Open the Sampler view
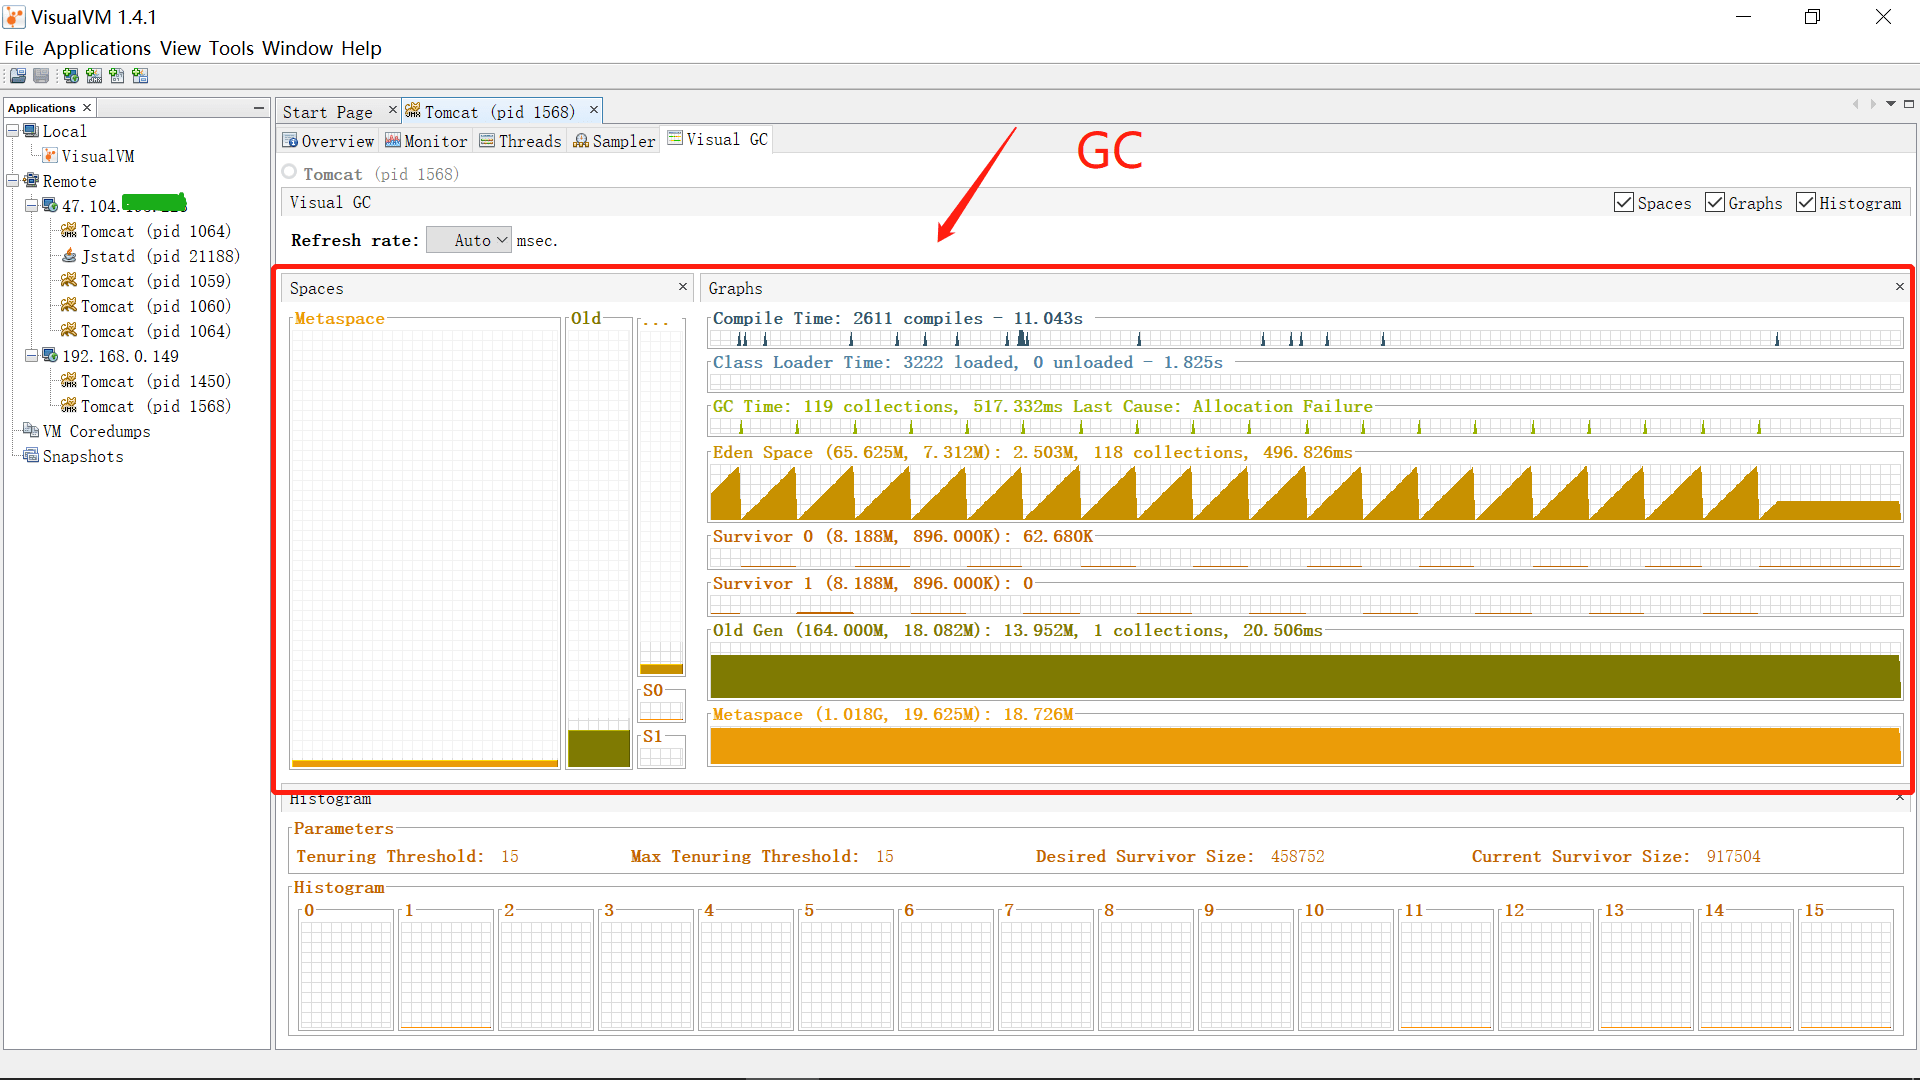The image size is (1920, 1080). (613, 140)
